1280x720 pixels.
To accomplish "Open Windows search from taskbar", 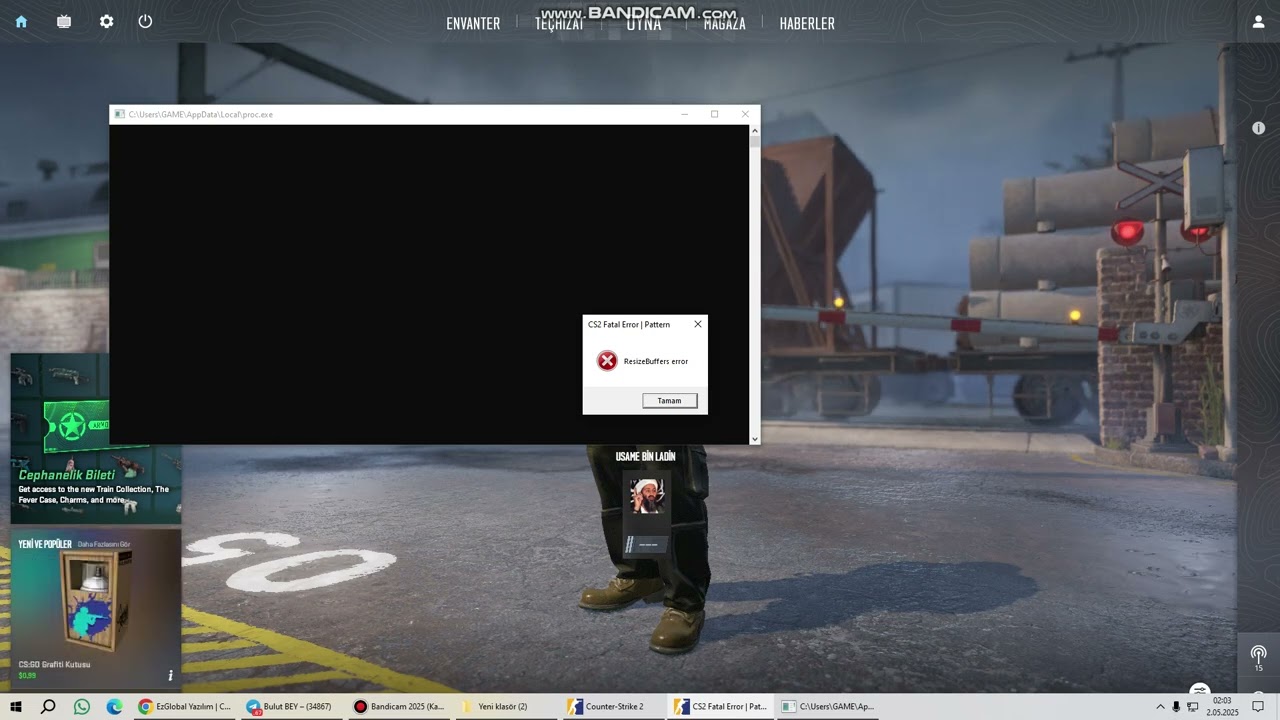I will pyautogui.click(x=48, y=706).
